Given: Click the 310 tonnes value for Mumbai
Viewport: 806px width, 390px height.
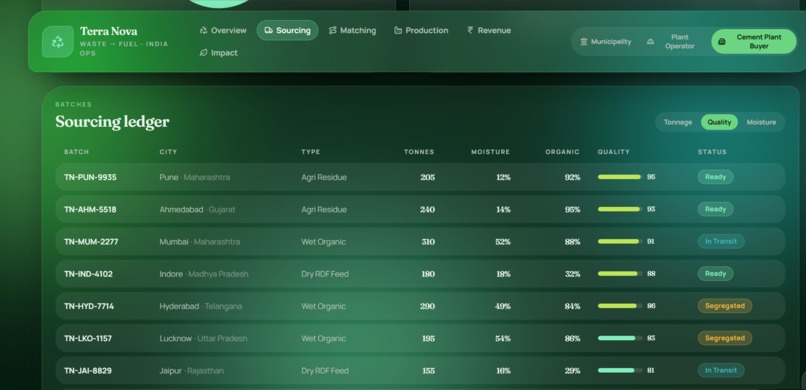Looking at the screenshot, I should pos(428,242).
